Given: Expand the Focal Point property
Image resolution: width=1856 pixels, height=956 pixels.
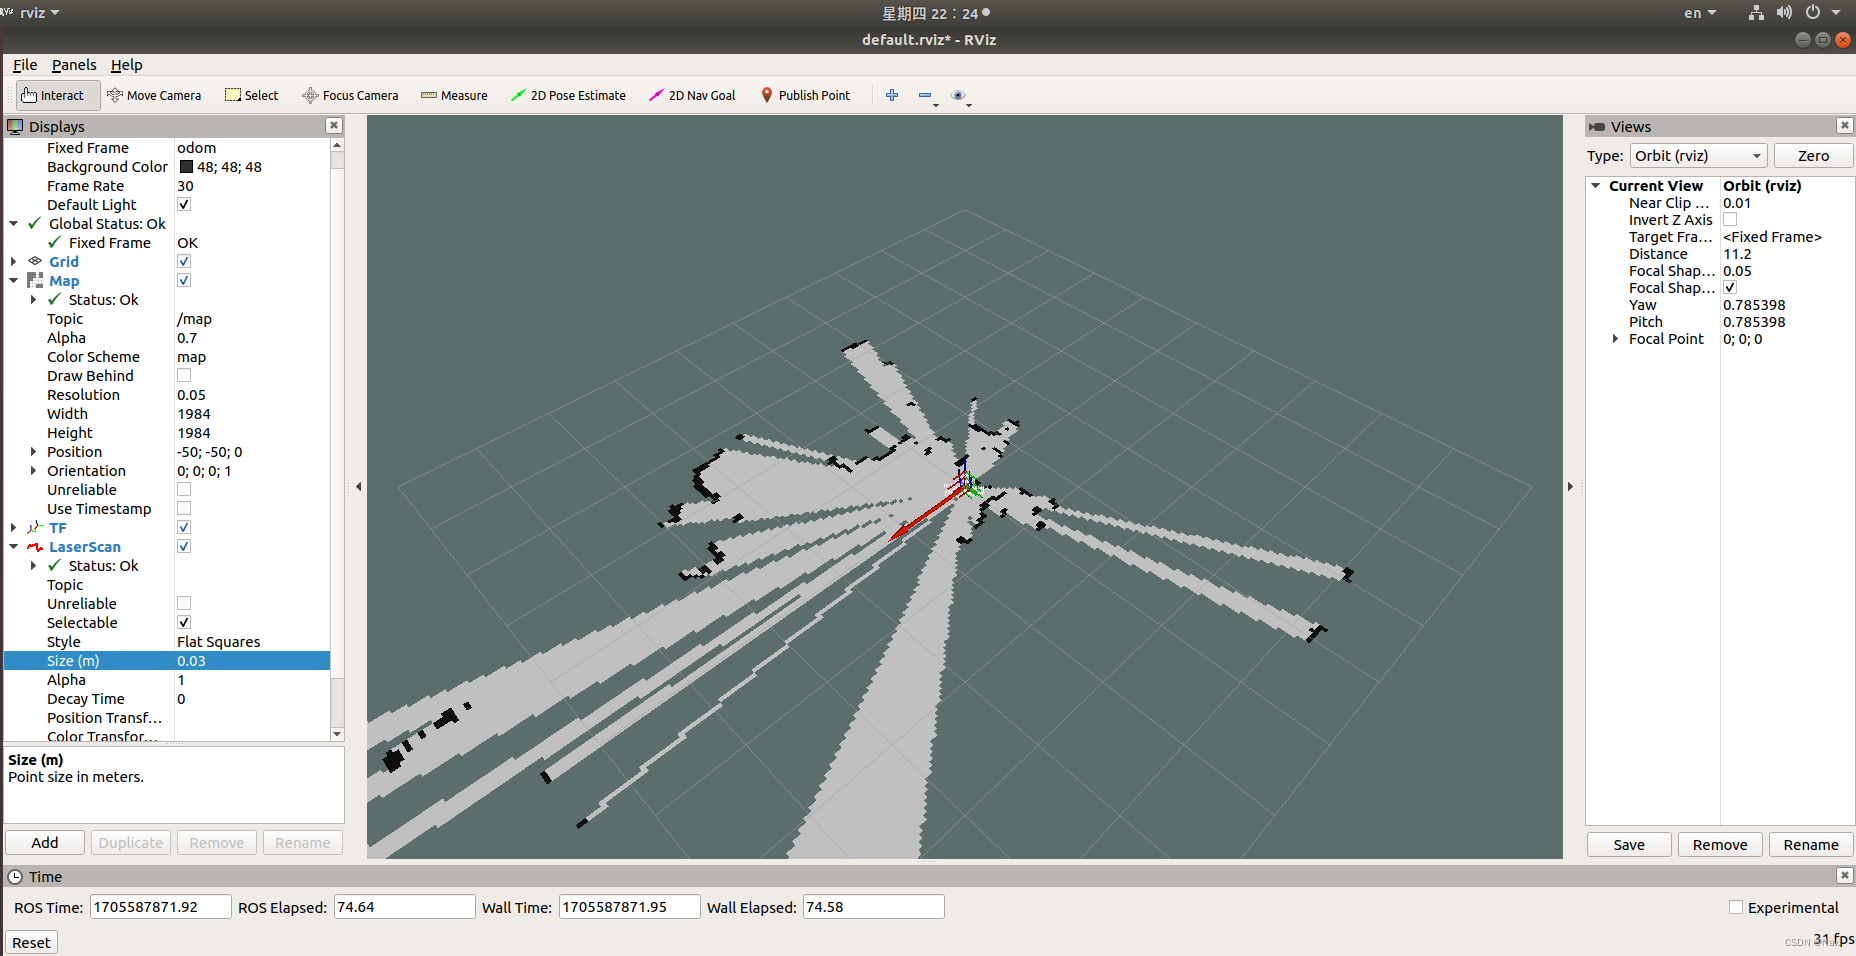Looking at the screenshot, I should coord(1615,339).
